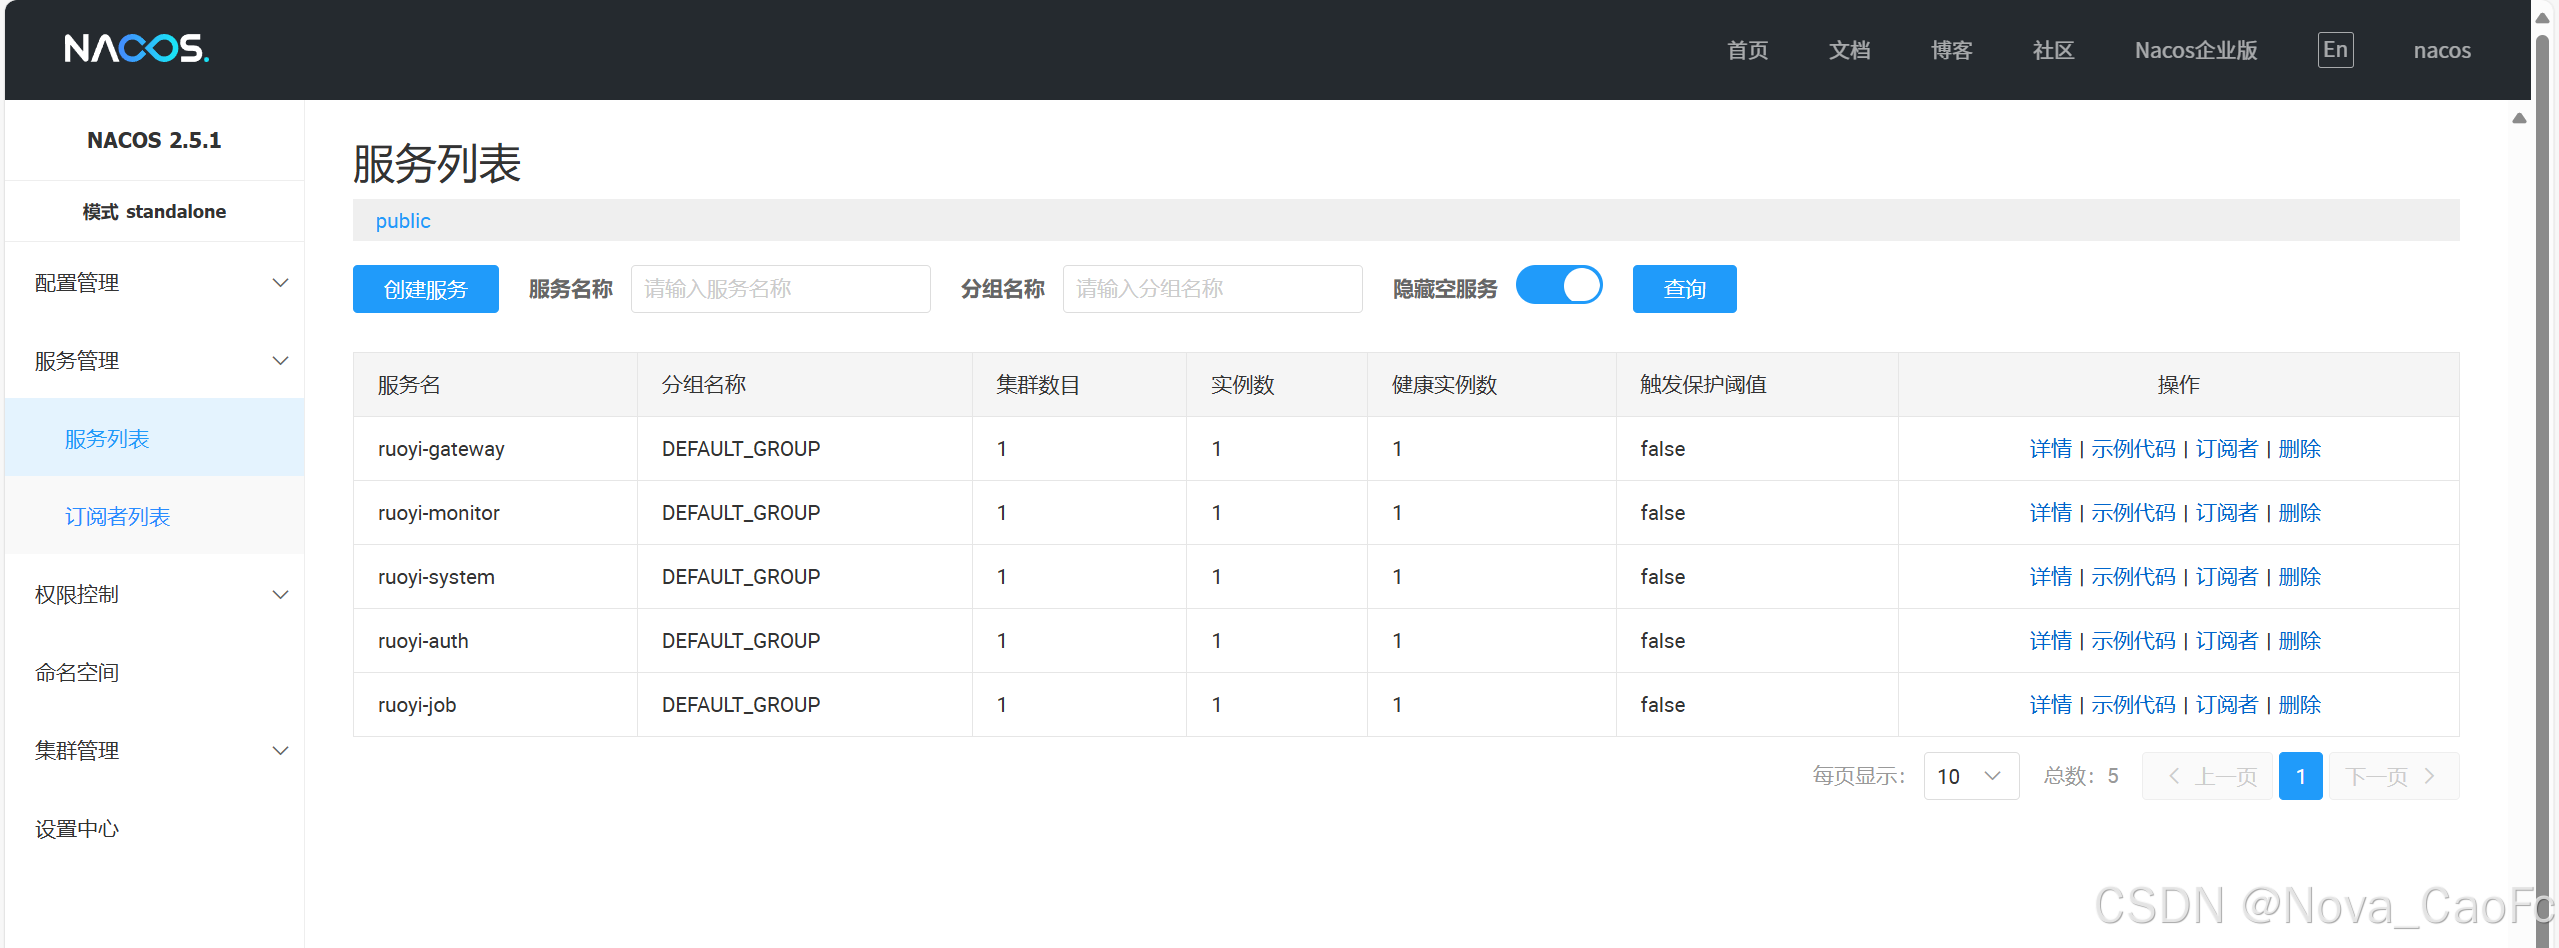Viewport: 2559px width, 948px height.
Task: Click the 创建服务 button
Action: 426,289
